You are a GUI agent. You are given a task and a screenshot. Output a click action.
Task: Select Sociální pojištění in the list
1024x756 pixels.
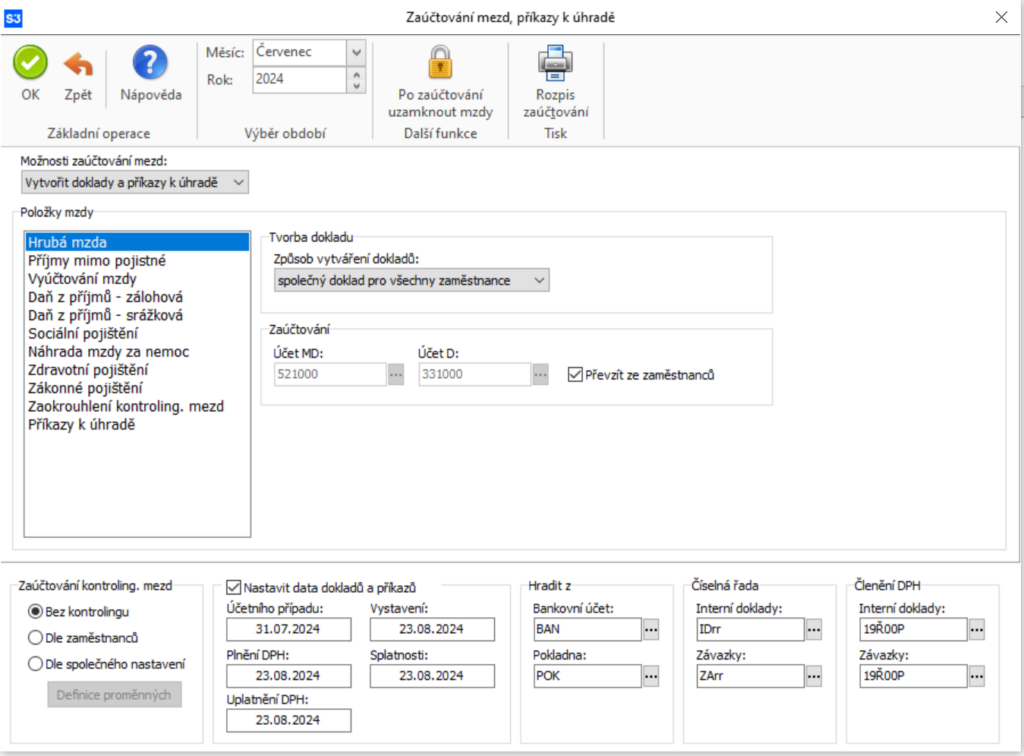83,333
